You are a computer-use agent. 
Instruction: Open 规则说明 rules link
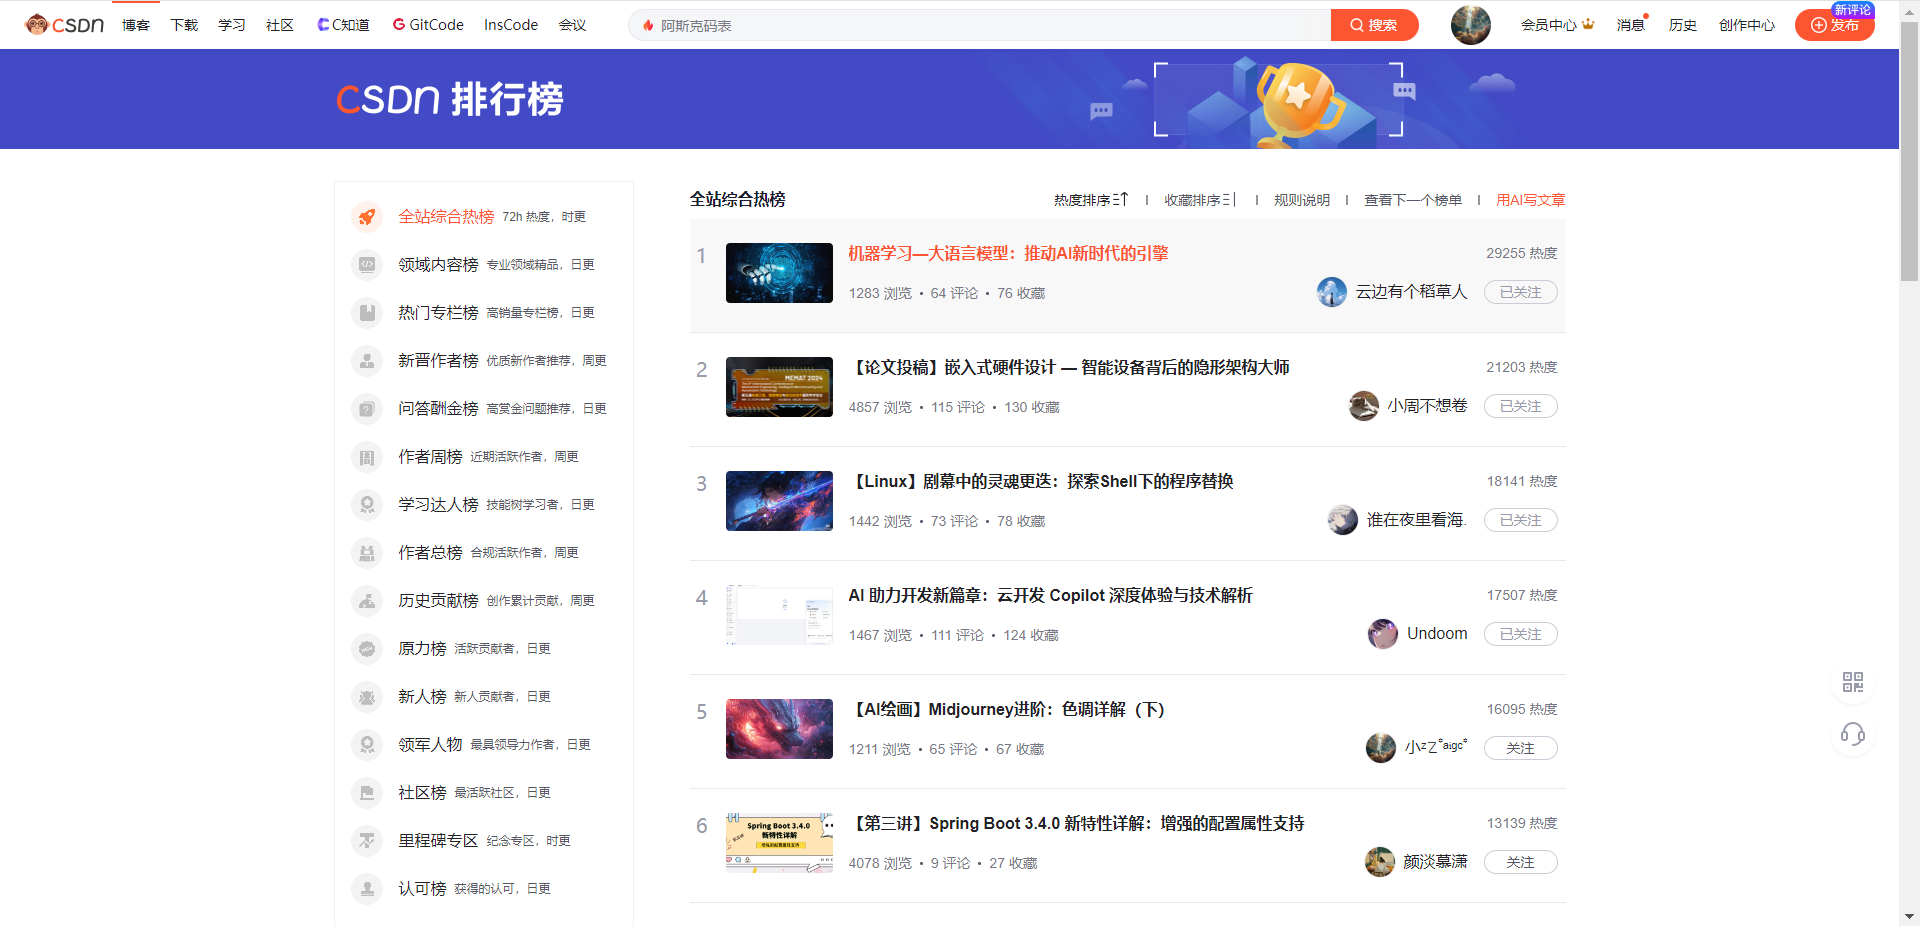[1302, 200]
